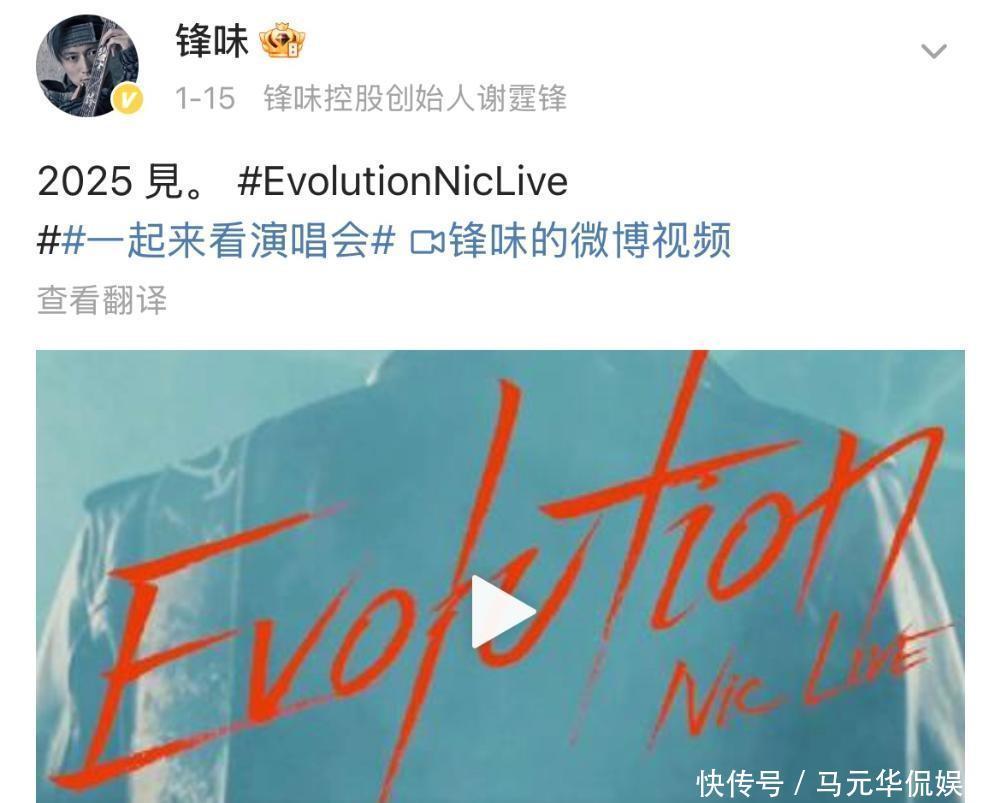Select the post date 1-15
Image resolution: width=1000 pixels, height=803 pixels.
click(x=205, y=99)
